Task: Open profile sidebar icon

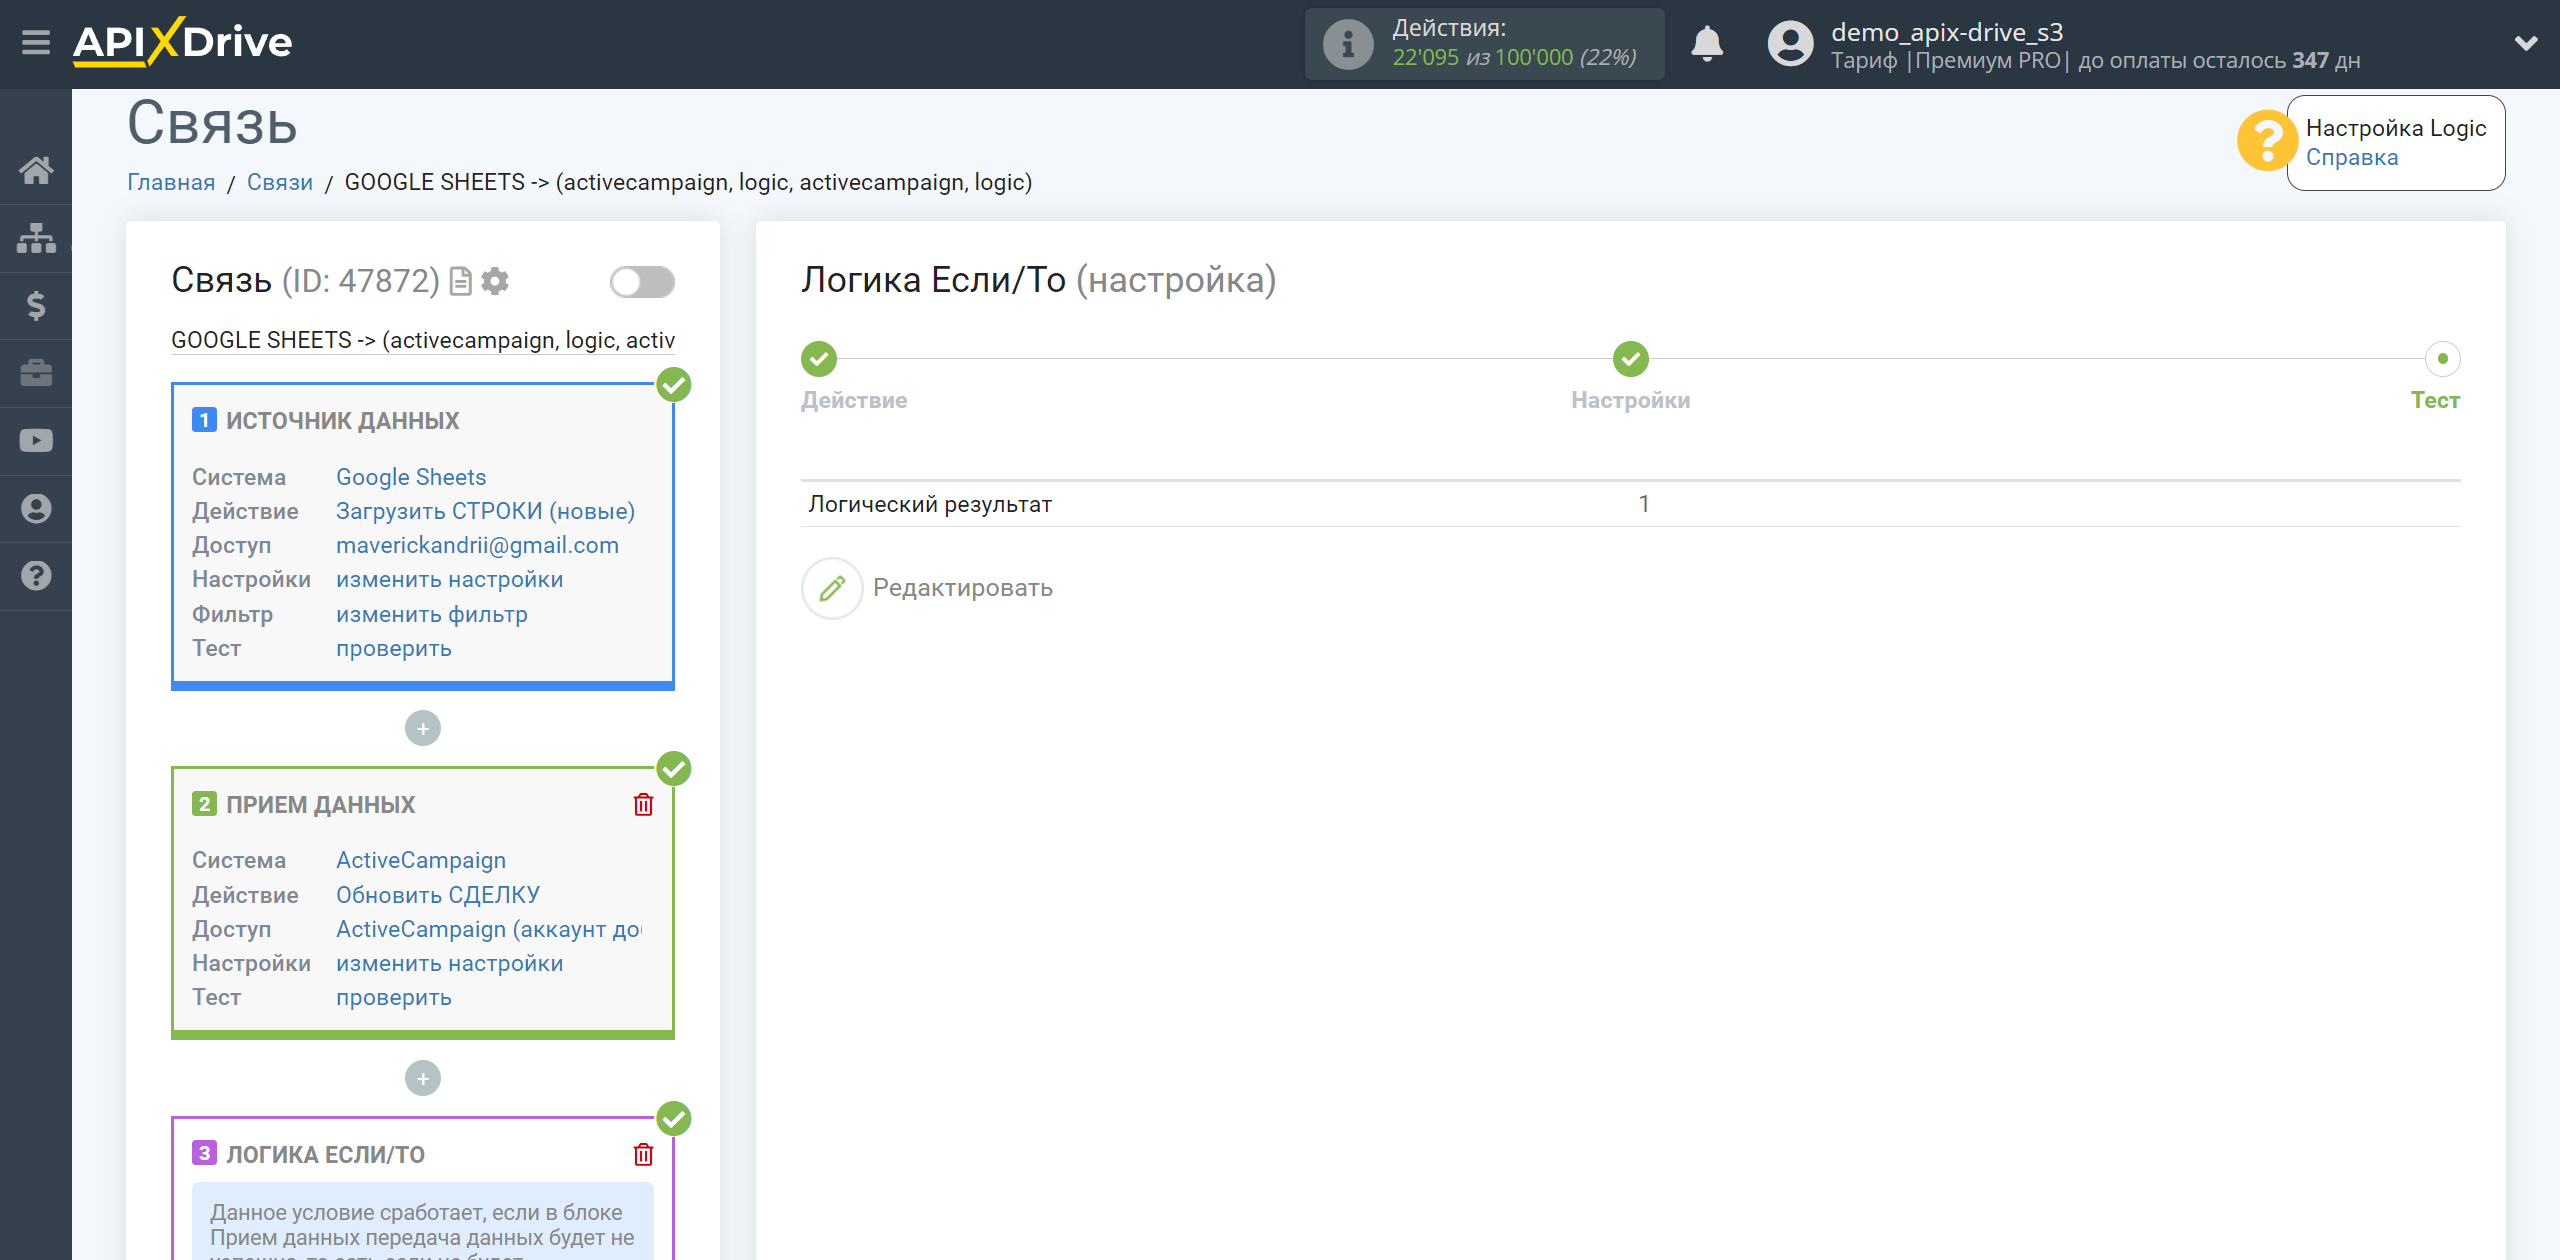Action: [x=36, y=509]
